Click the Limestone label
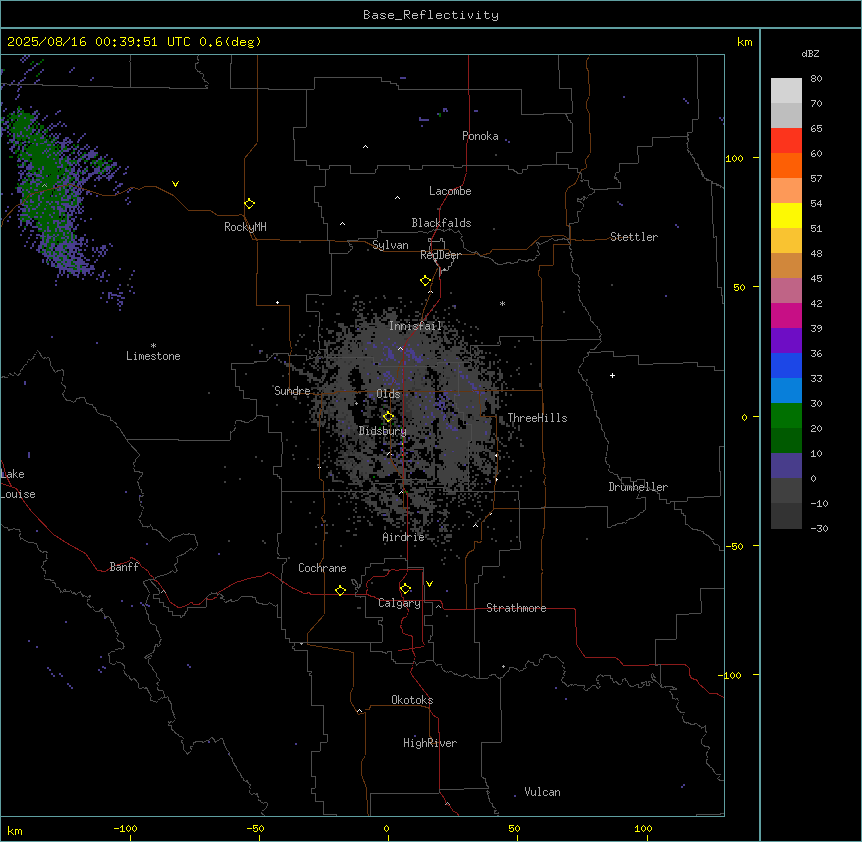The image size is (862, 842). (153, 356)
